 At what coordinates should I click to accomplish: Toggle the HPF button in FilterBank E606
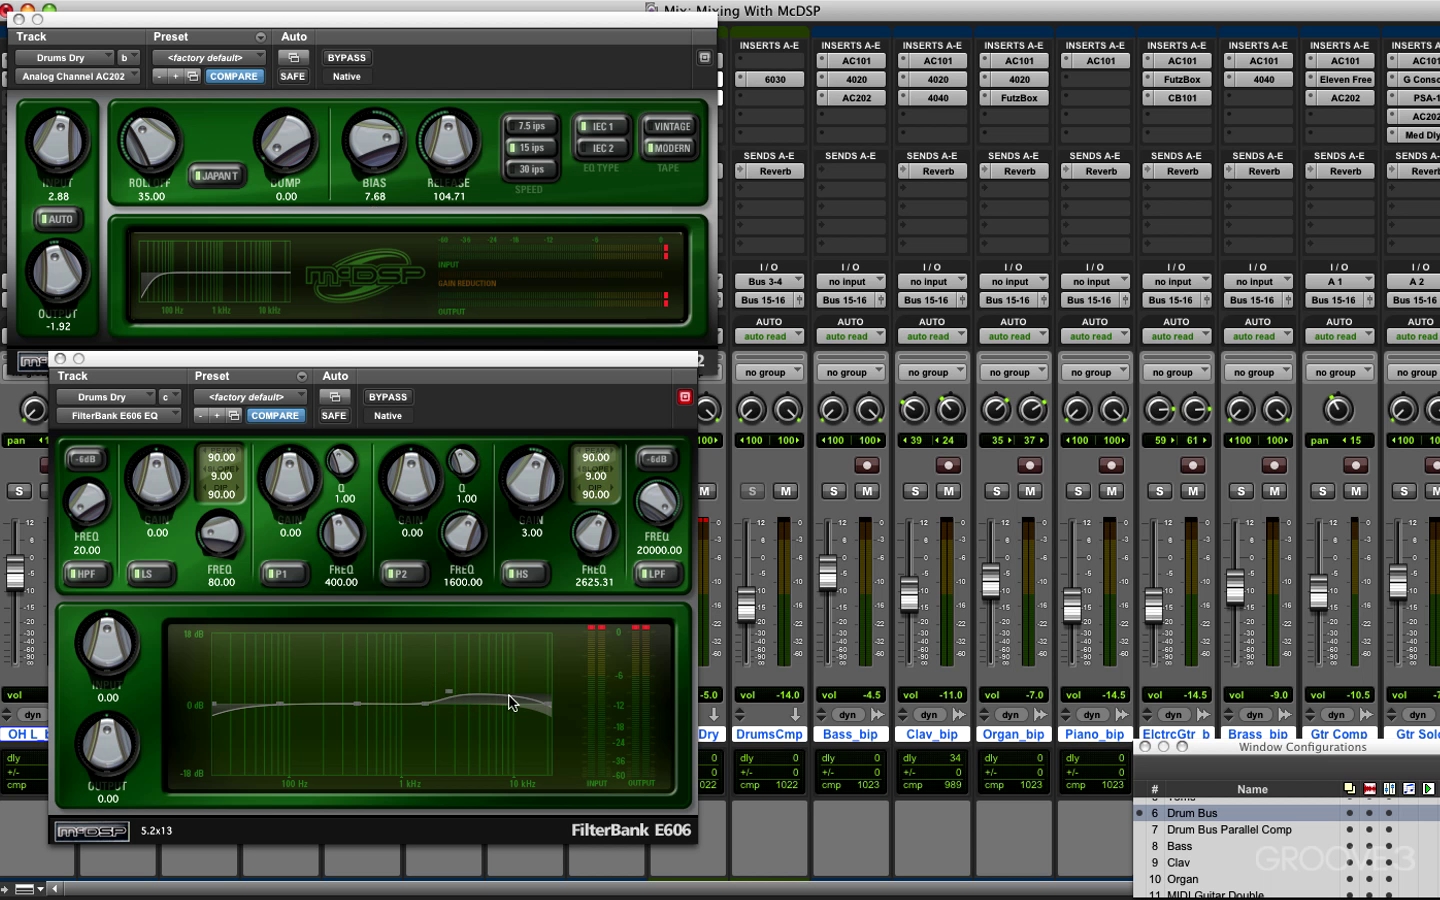tap(86, 573)
